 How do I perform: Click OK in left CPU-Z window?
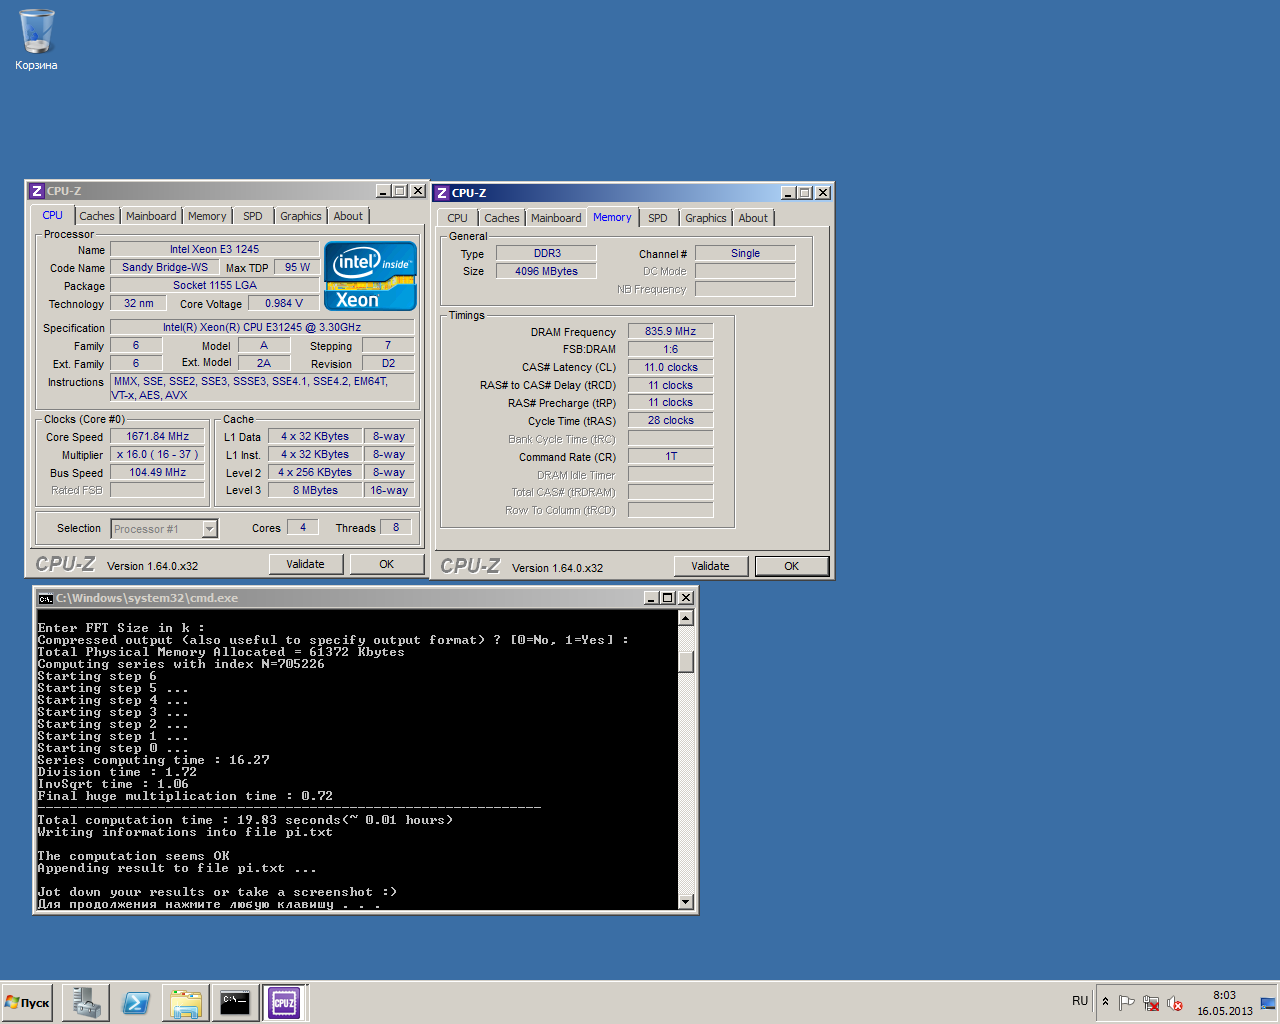pyautogui.click(x=386, y=564)
